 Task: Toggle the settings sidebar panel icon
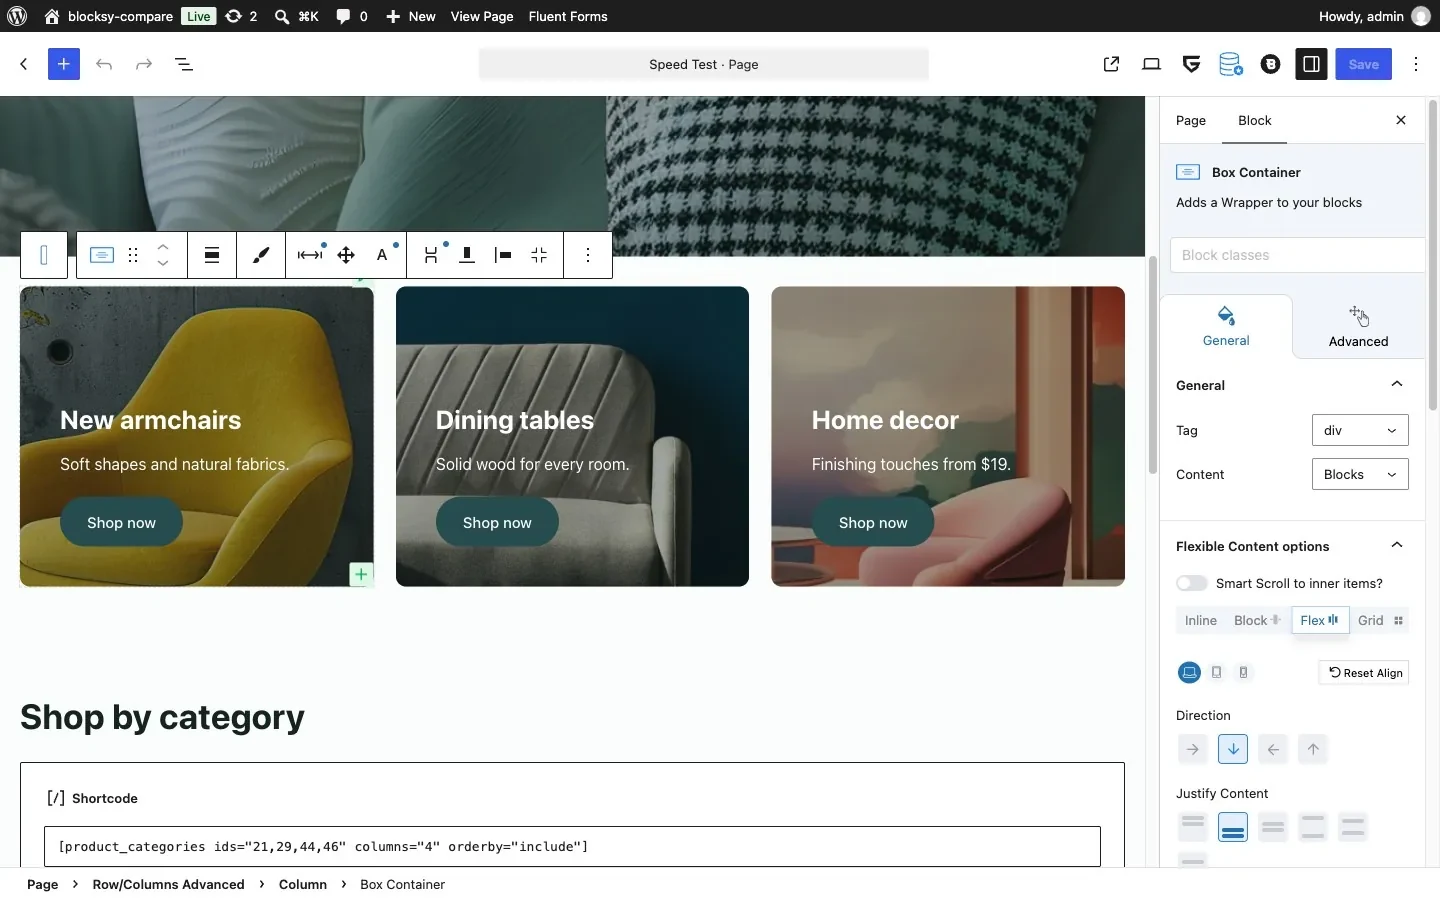pos(1313,65)
